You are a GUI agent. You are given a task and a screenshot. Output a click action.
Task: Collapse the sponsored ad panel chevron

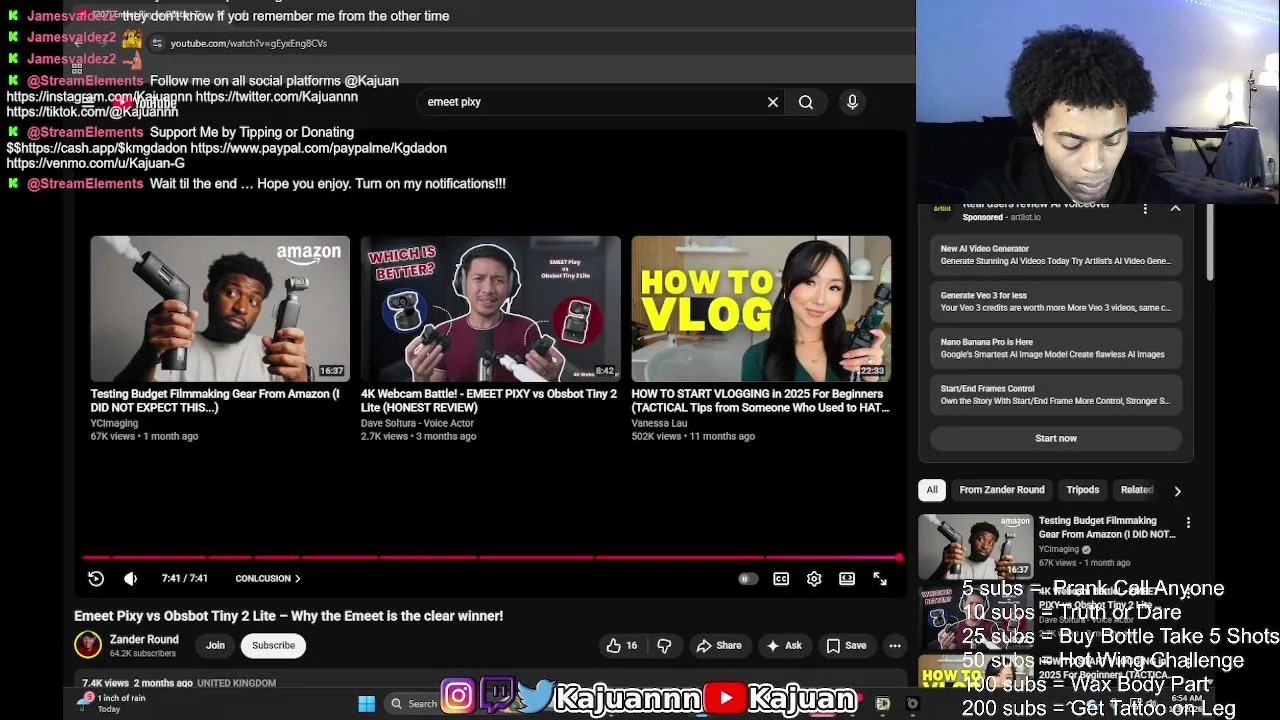pyautogui.click(x=1175, y=208)
